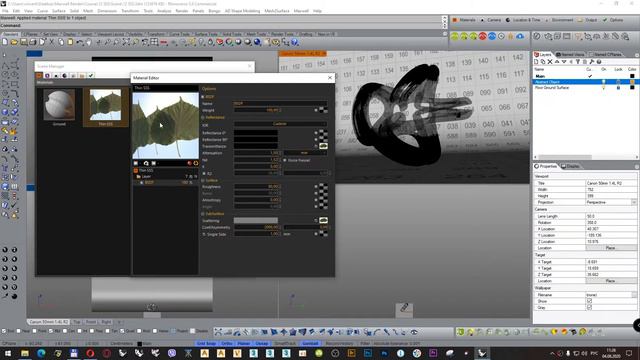Open the viewport title dropdown arrow
This screenshot has height=360, width=640.
coord(324,53)
